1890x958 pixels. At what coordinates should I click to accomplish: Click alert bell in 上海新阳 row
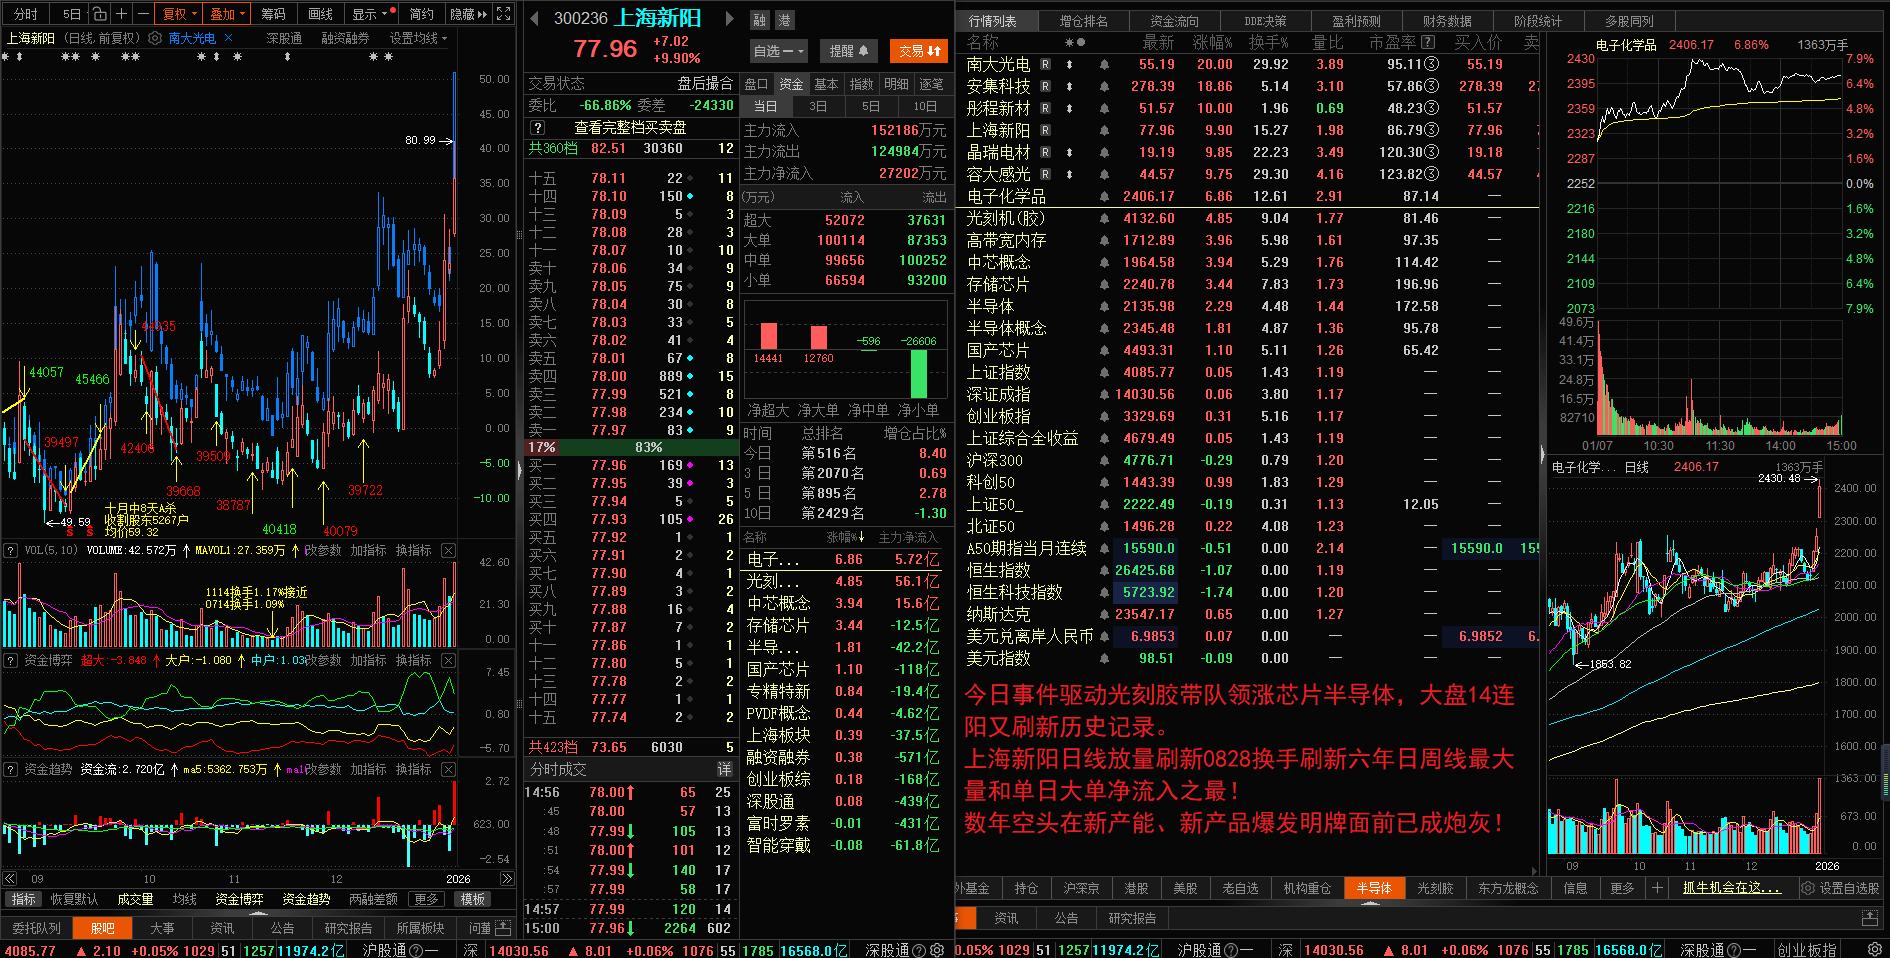(x=1104, y=130)
